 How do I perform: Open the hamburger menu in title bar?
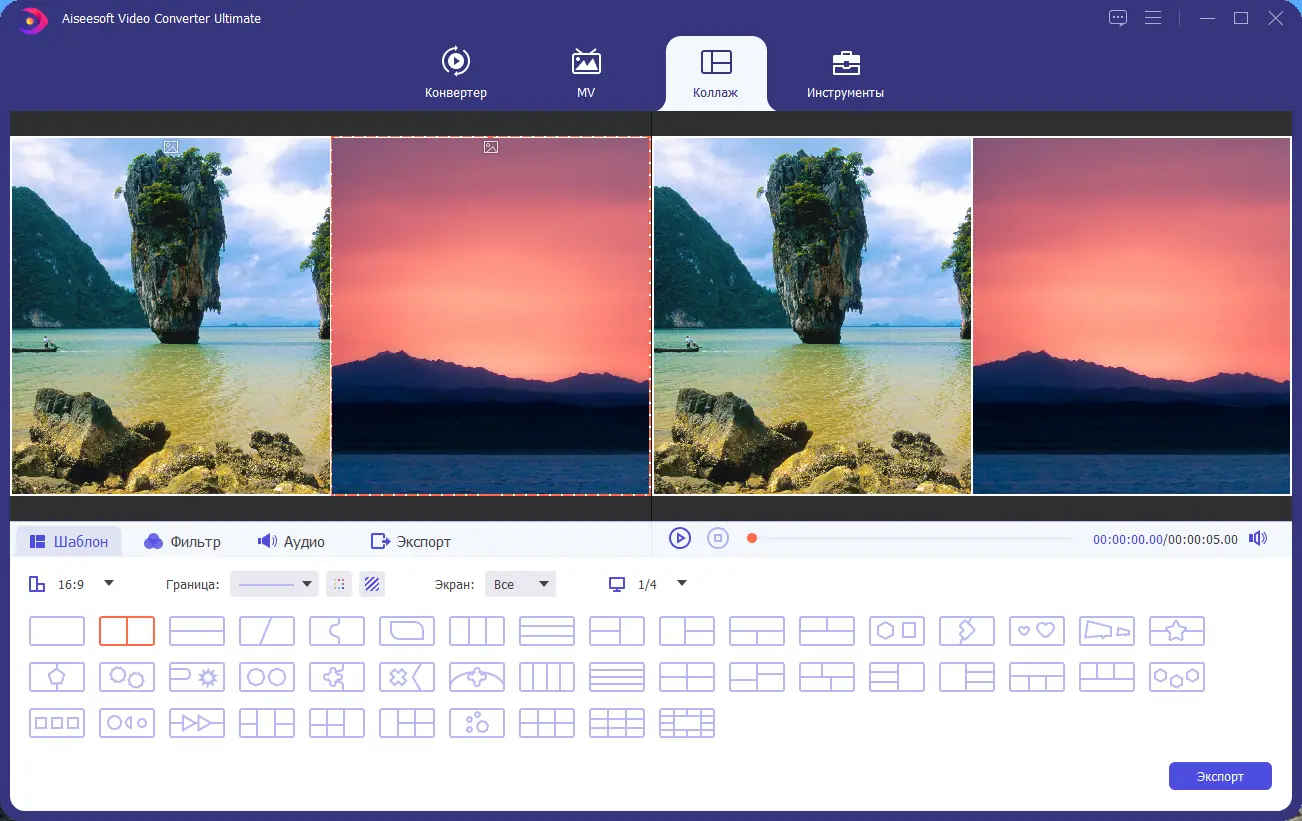click(1153, 18)
